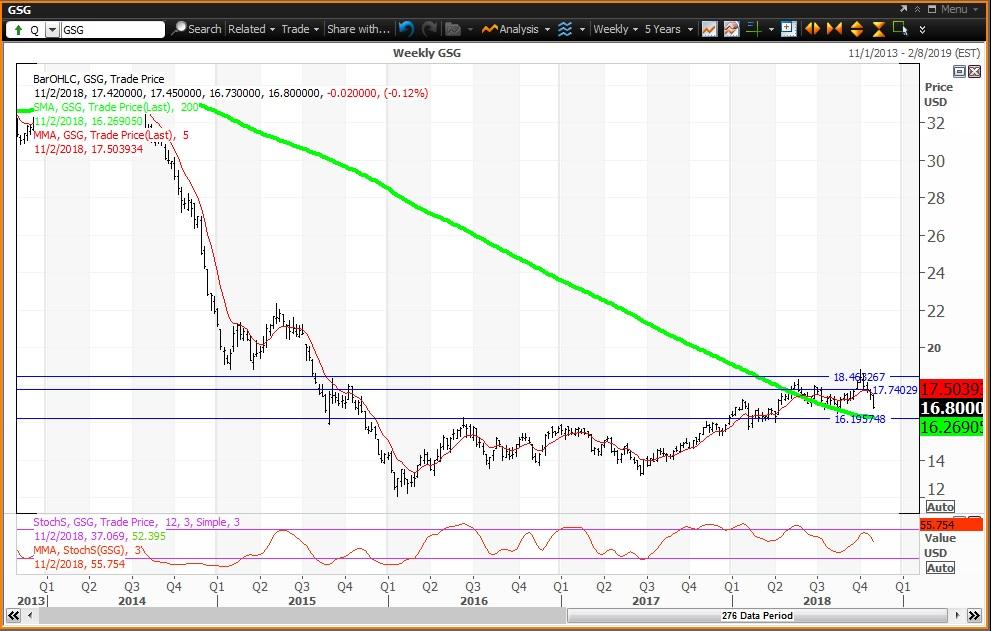
Task: Toggle Auto scaling on stochastic axis
Action: [940, 568]
